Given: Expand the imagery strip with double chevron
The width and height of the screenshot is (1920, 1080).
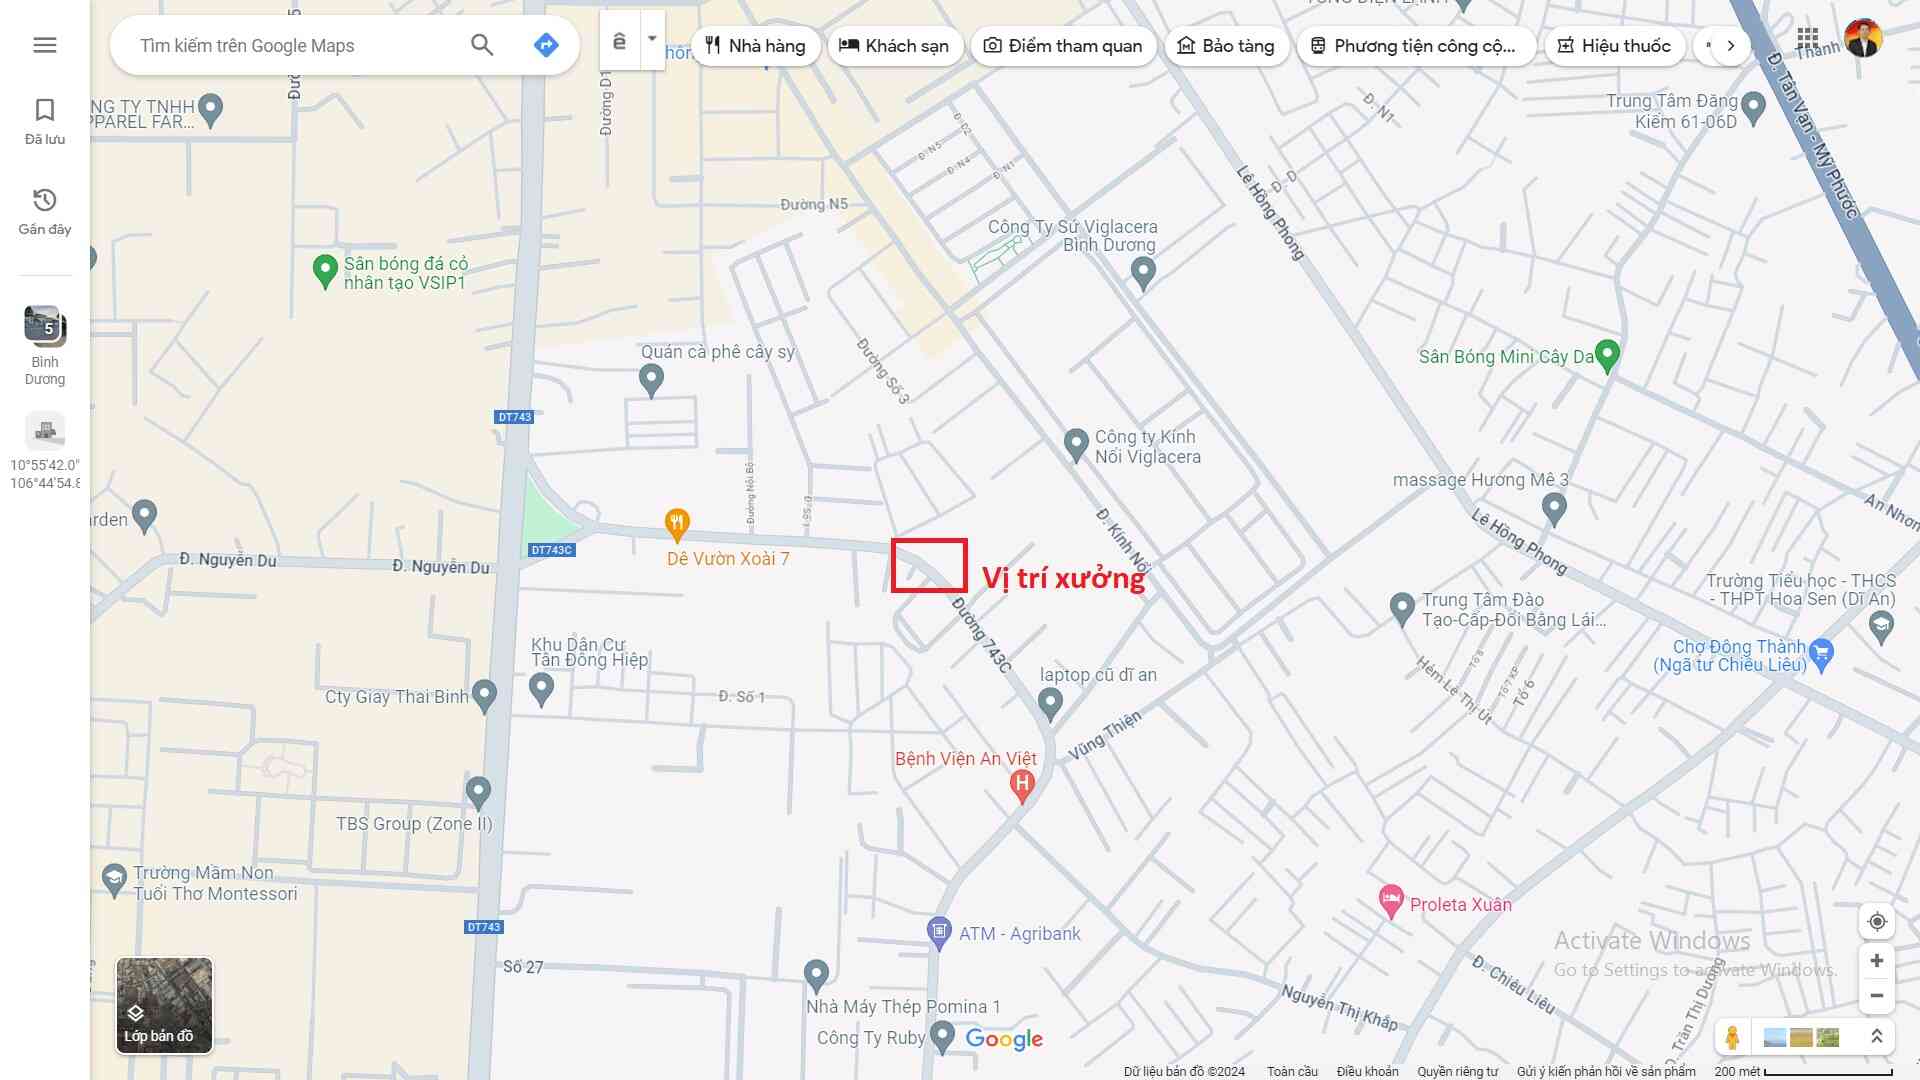Looking at the screenshot, I should (x=1876, y=1037).
